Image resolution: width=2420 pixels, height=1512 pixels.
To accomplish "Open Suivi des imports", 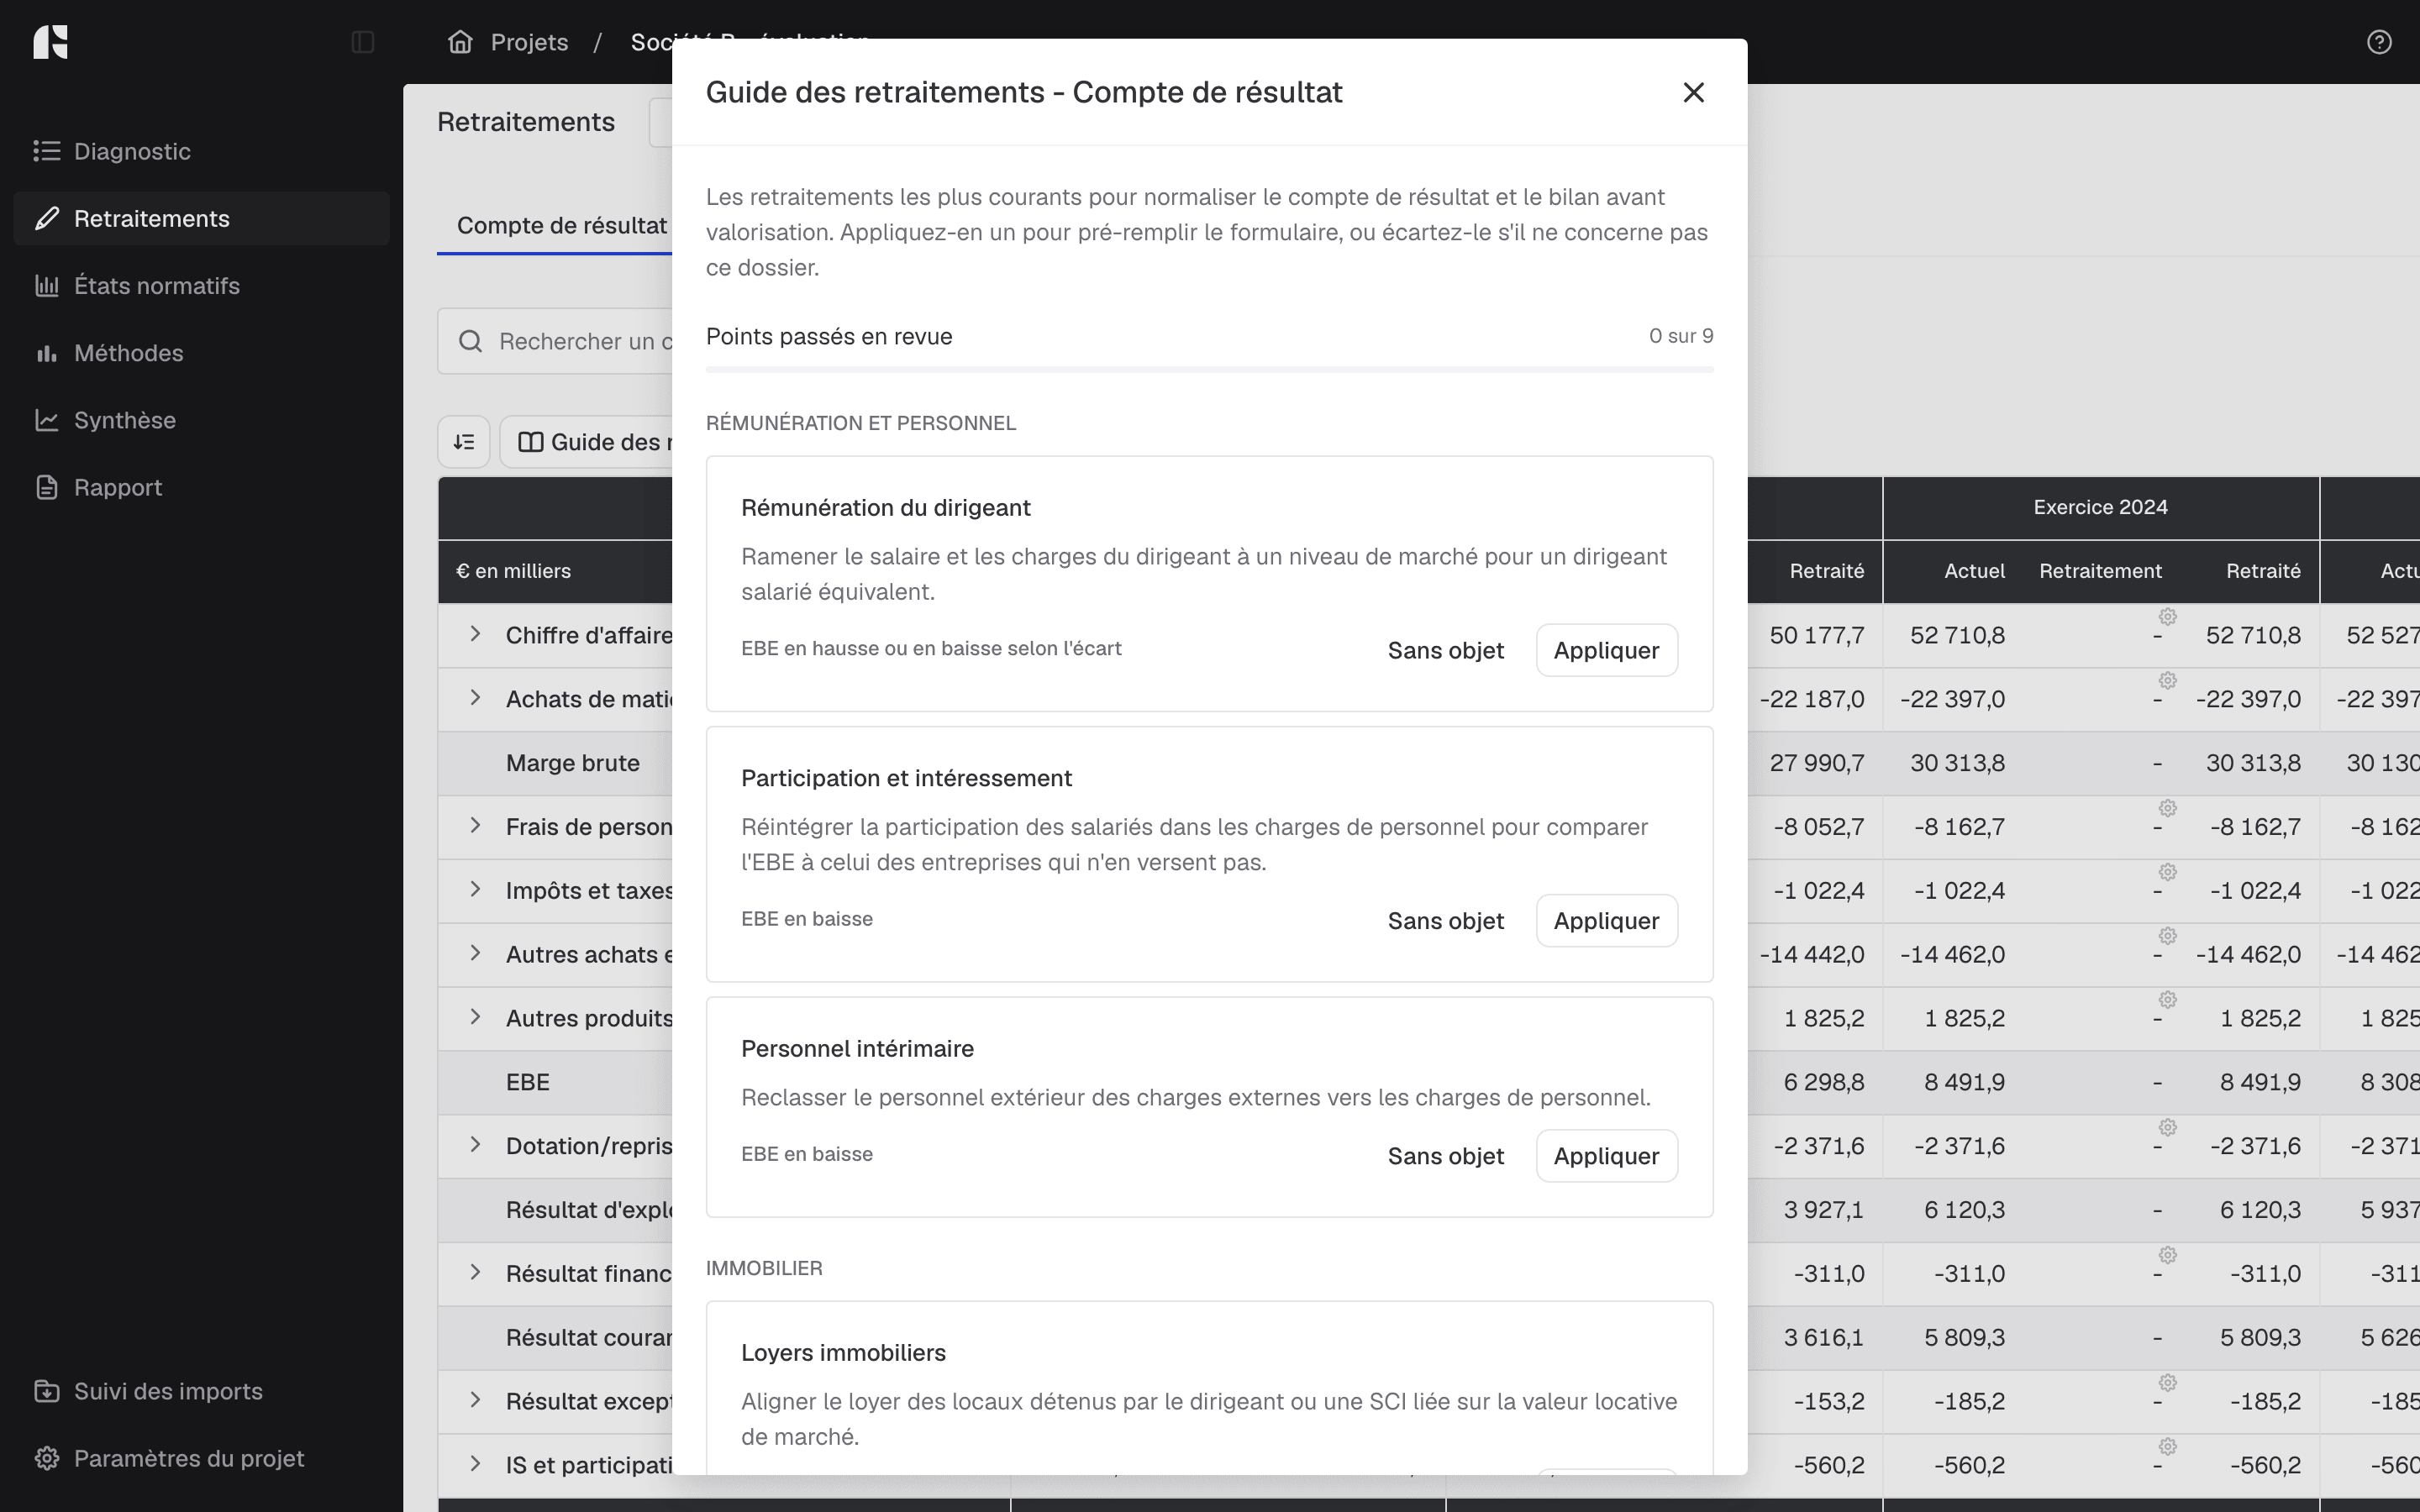I will coord(202,1391).
